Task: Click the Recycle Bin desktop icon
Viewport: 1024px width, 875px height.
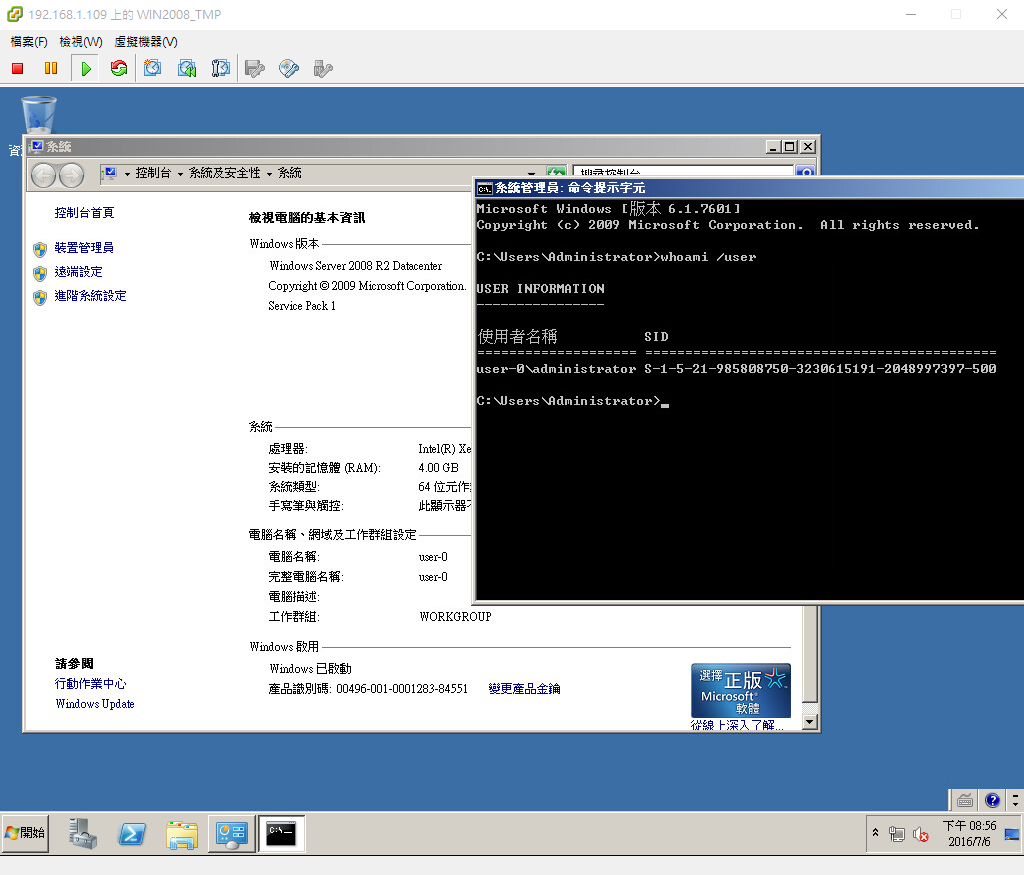Action: (x=39, y=116)
